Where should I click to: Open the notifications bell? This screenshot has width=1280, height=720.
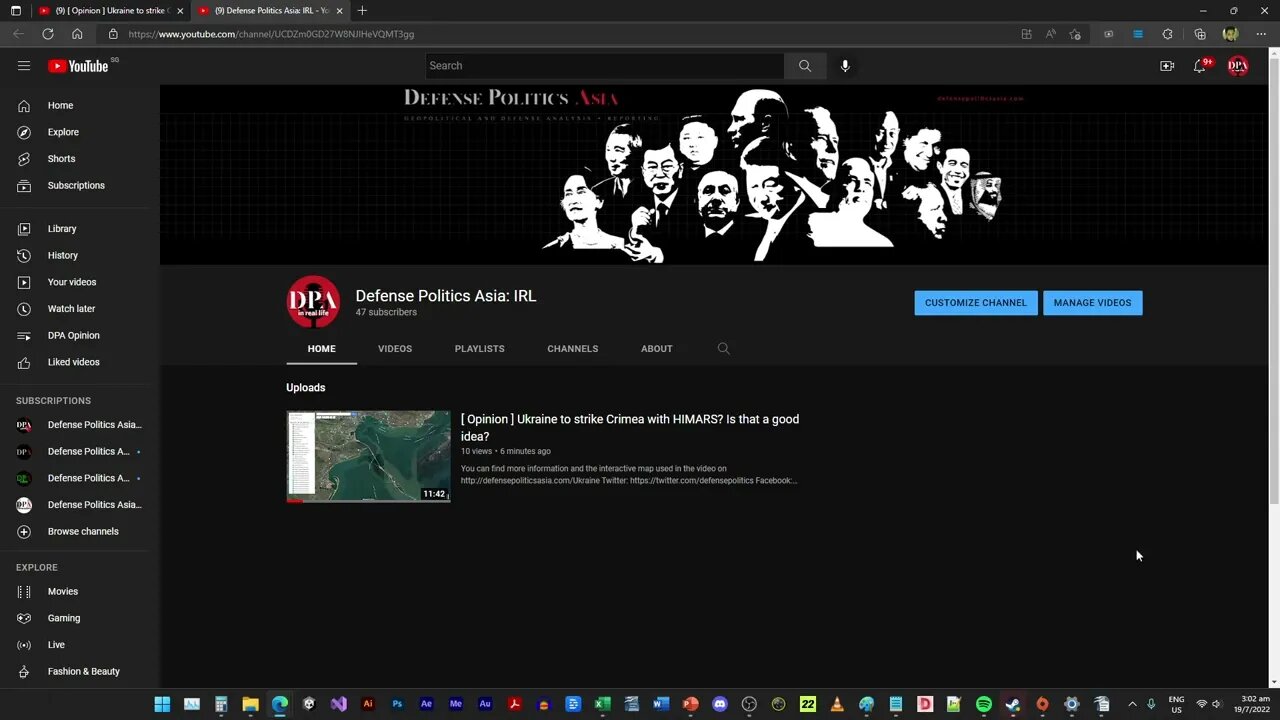(1200, 66)
